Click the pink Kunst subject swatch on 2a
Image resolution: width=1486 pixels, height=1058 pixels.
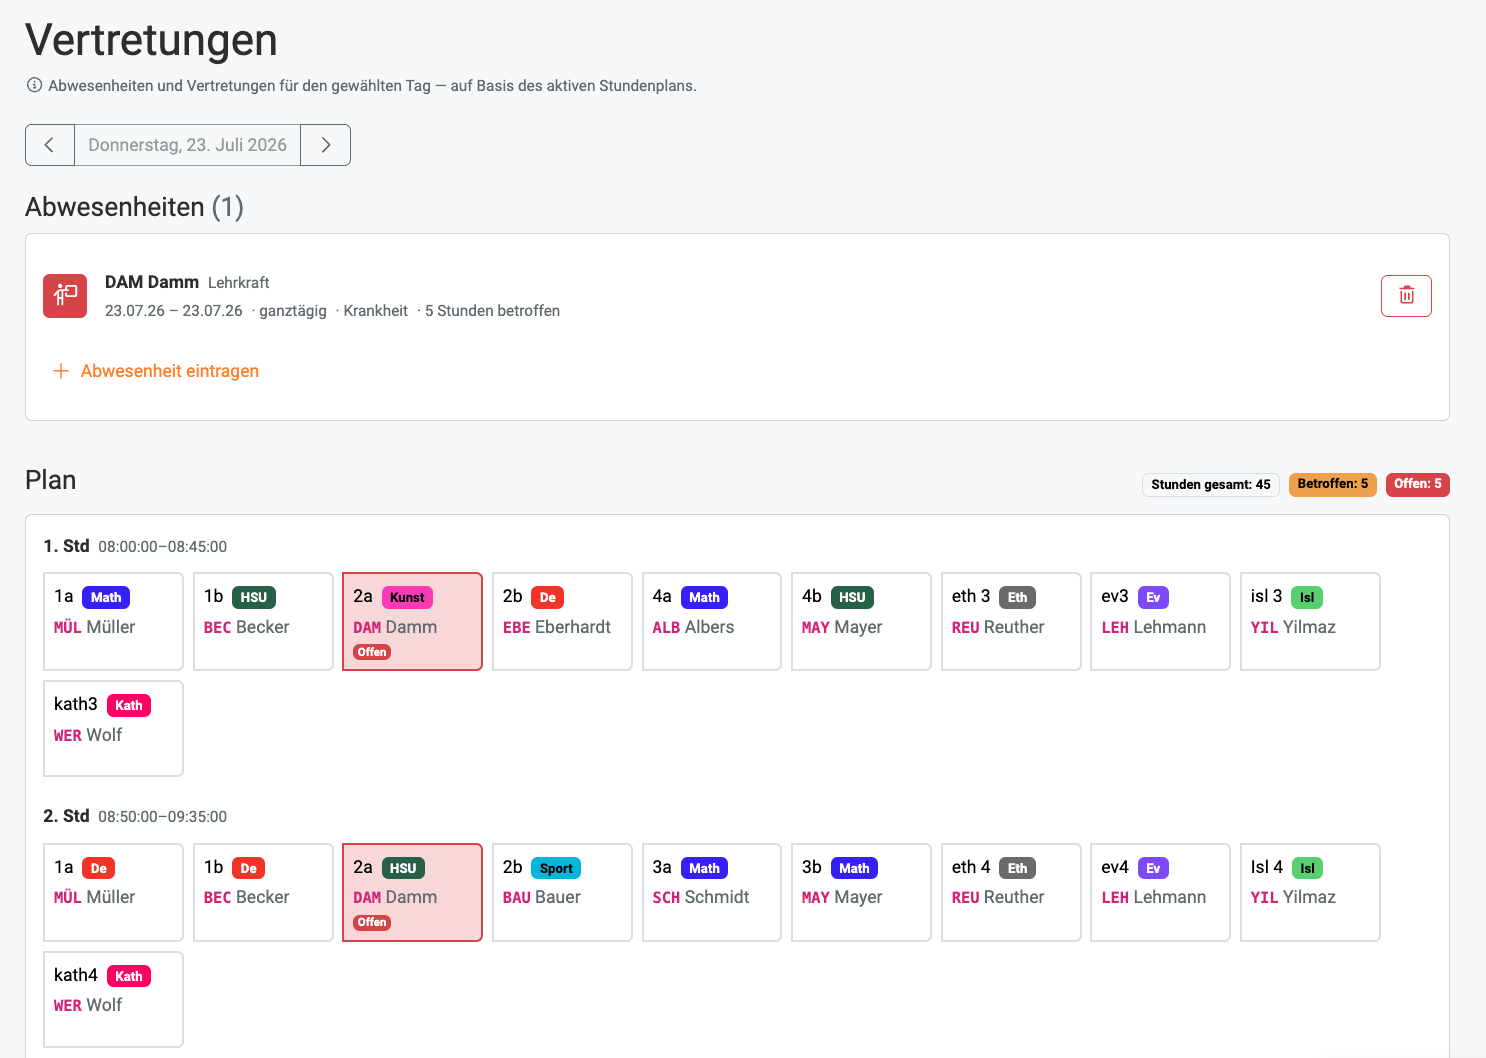pyautogui.click(x=407, y=597)
